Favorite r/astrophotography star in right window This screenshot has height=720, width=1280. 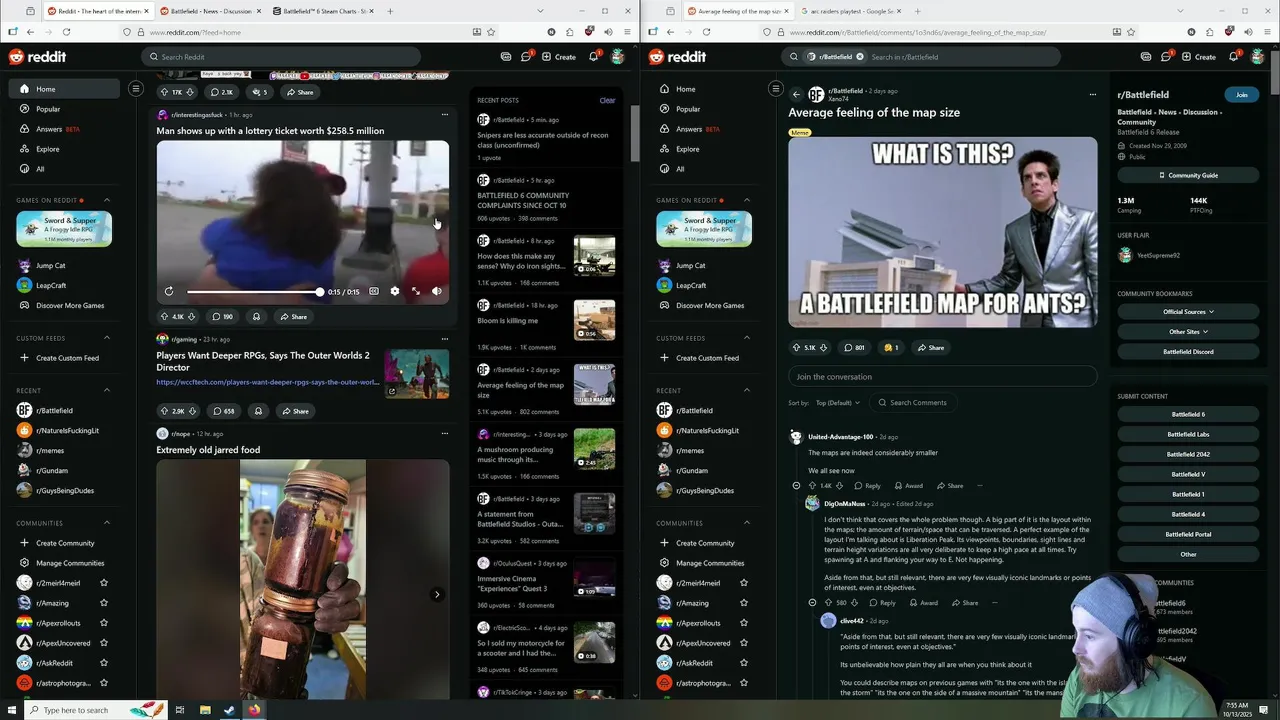point(744,683)
